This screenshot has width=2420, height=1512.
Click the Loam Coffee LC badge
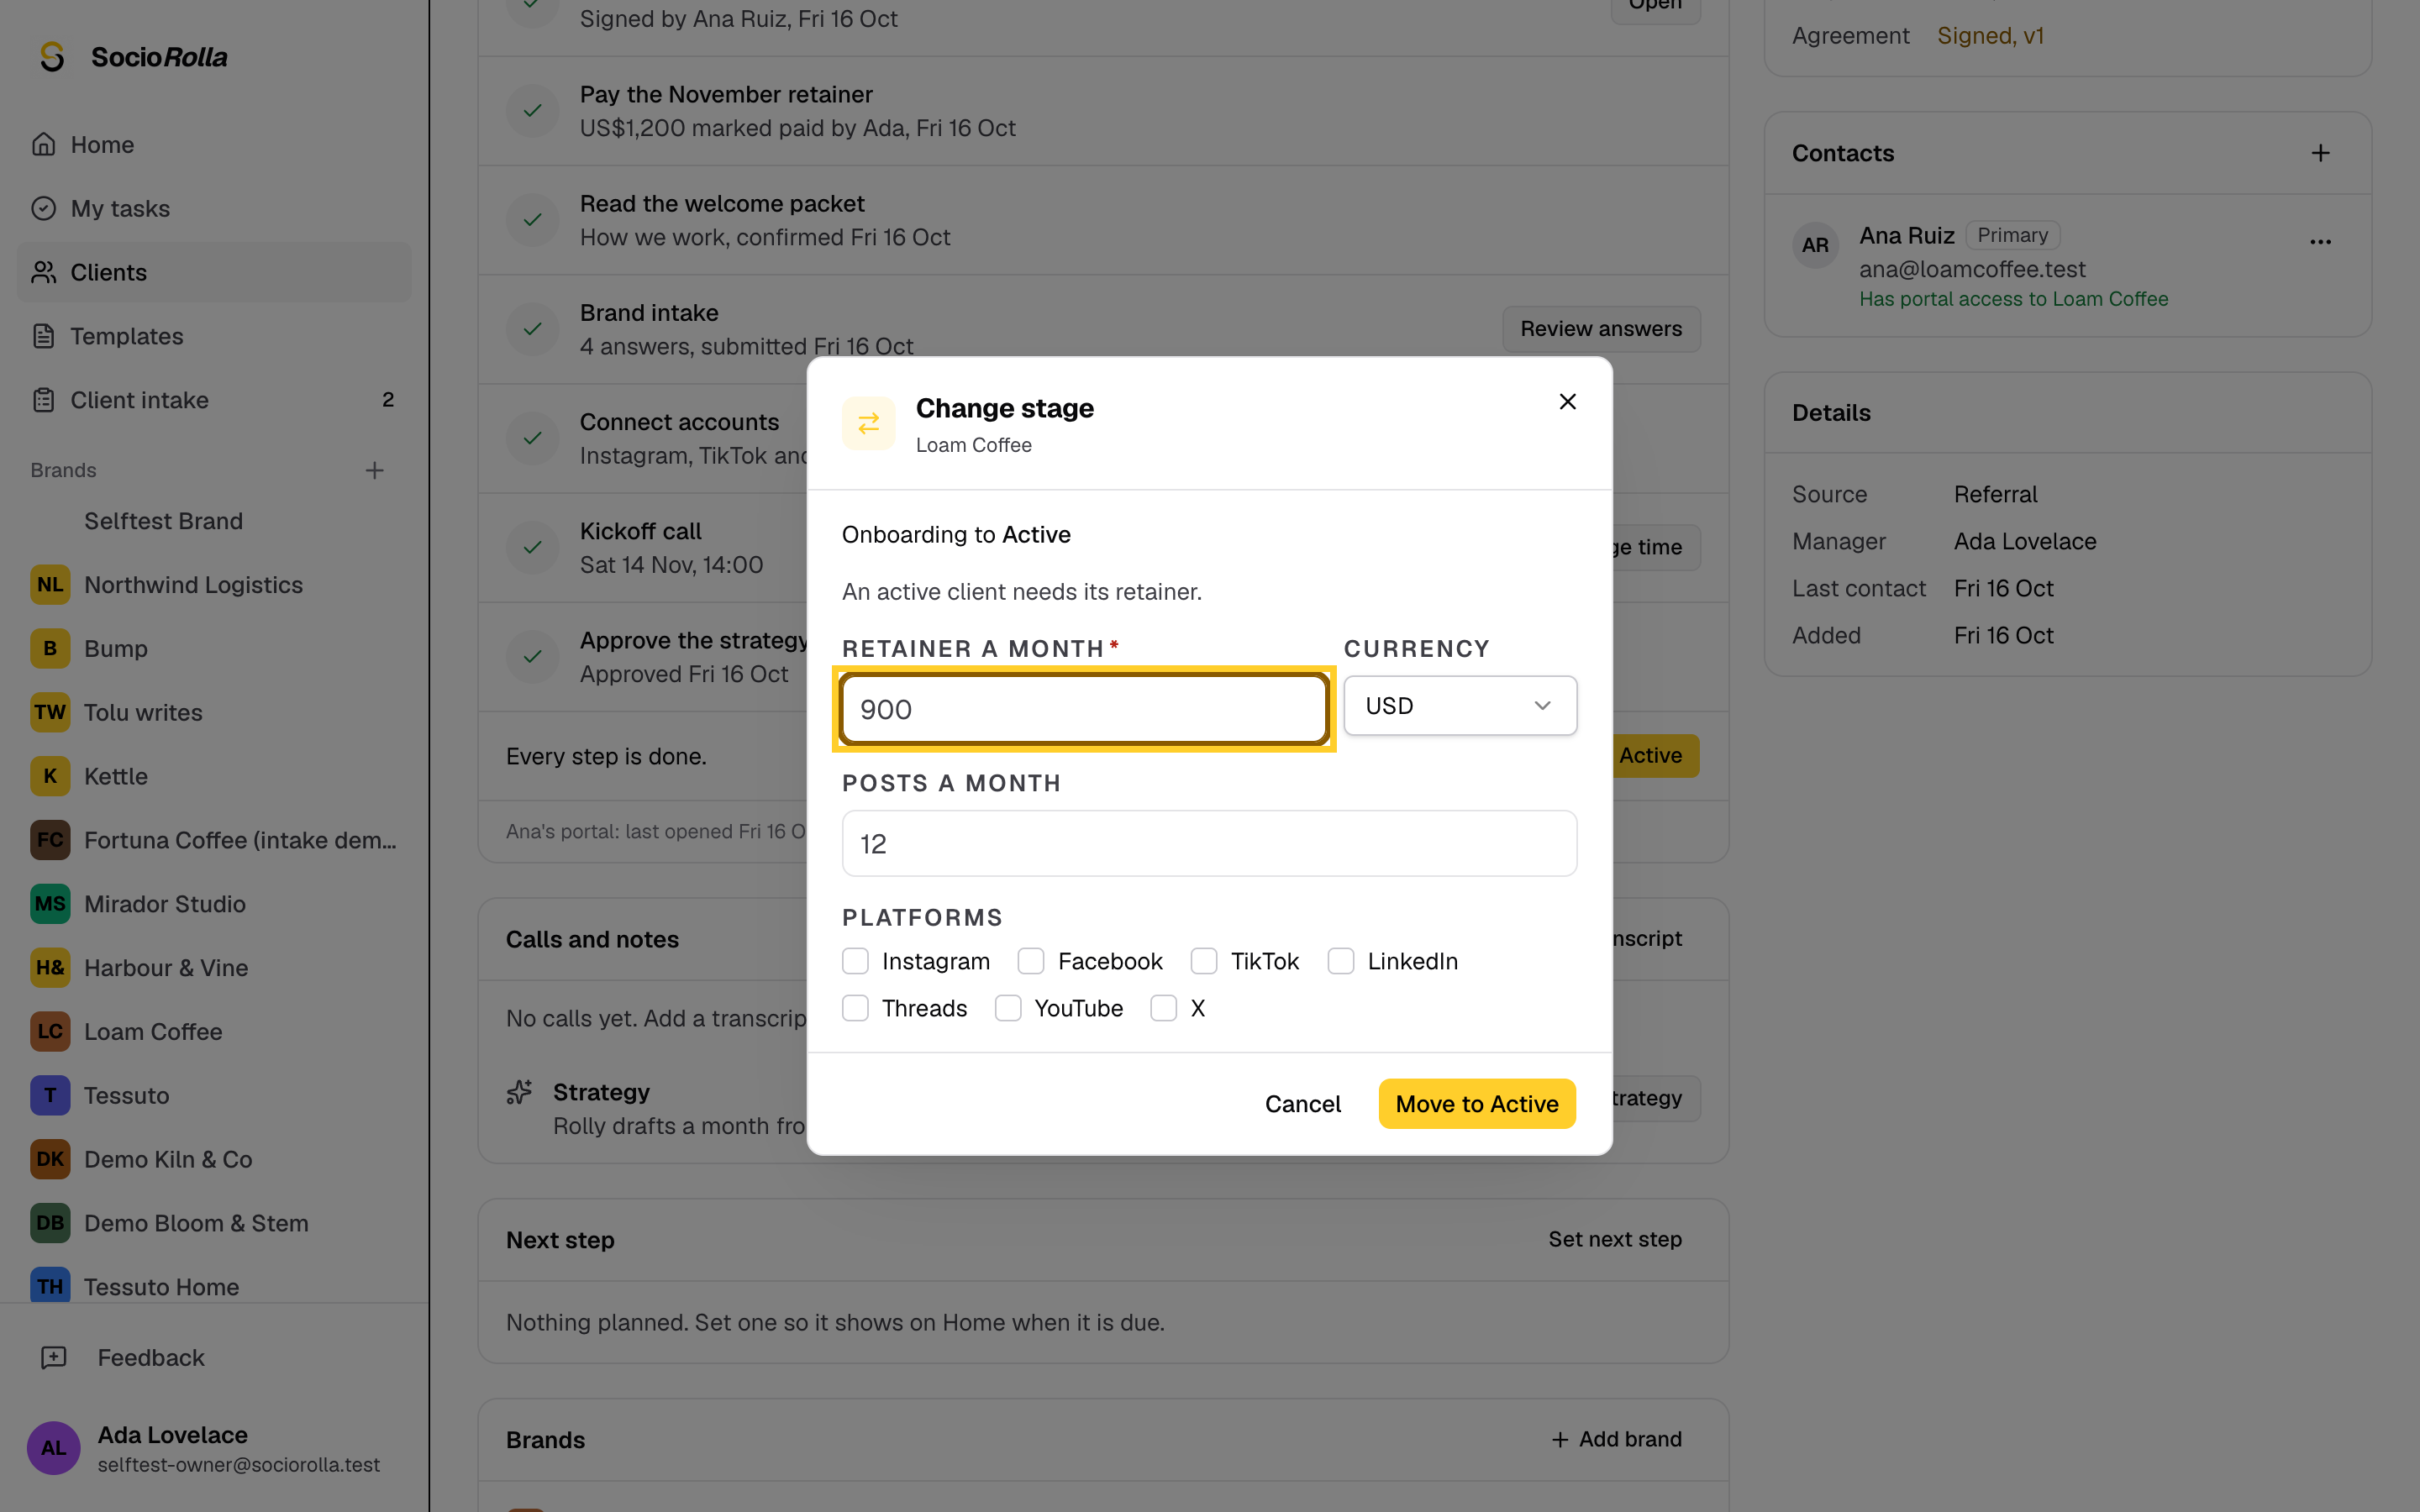pos(50,1031)
